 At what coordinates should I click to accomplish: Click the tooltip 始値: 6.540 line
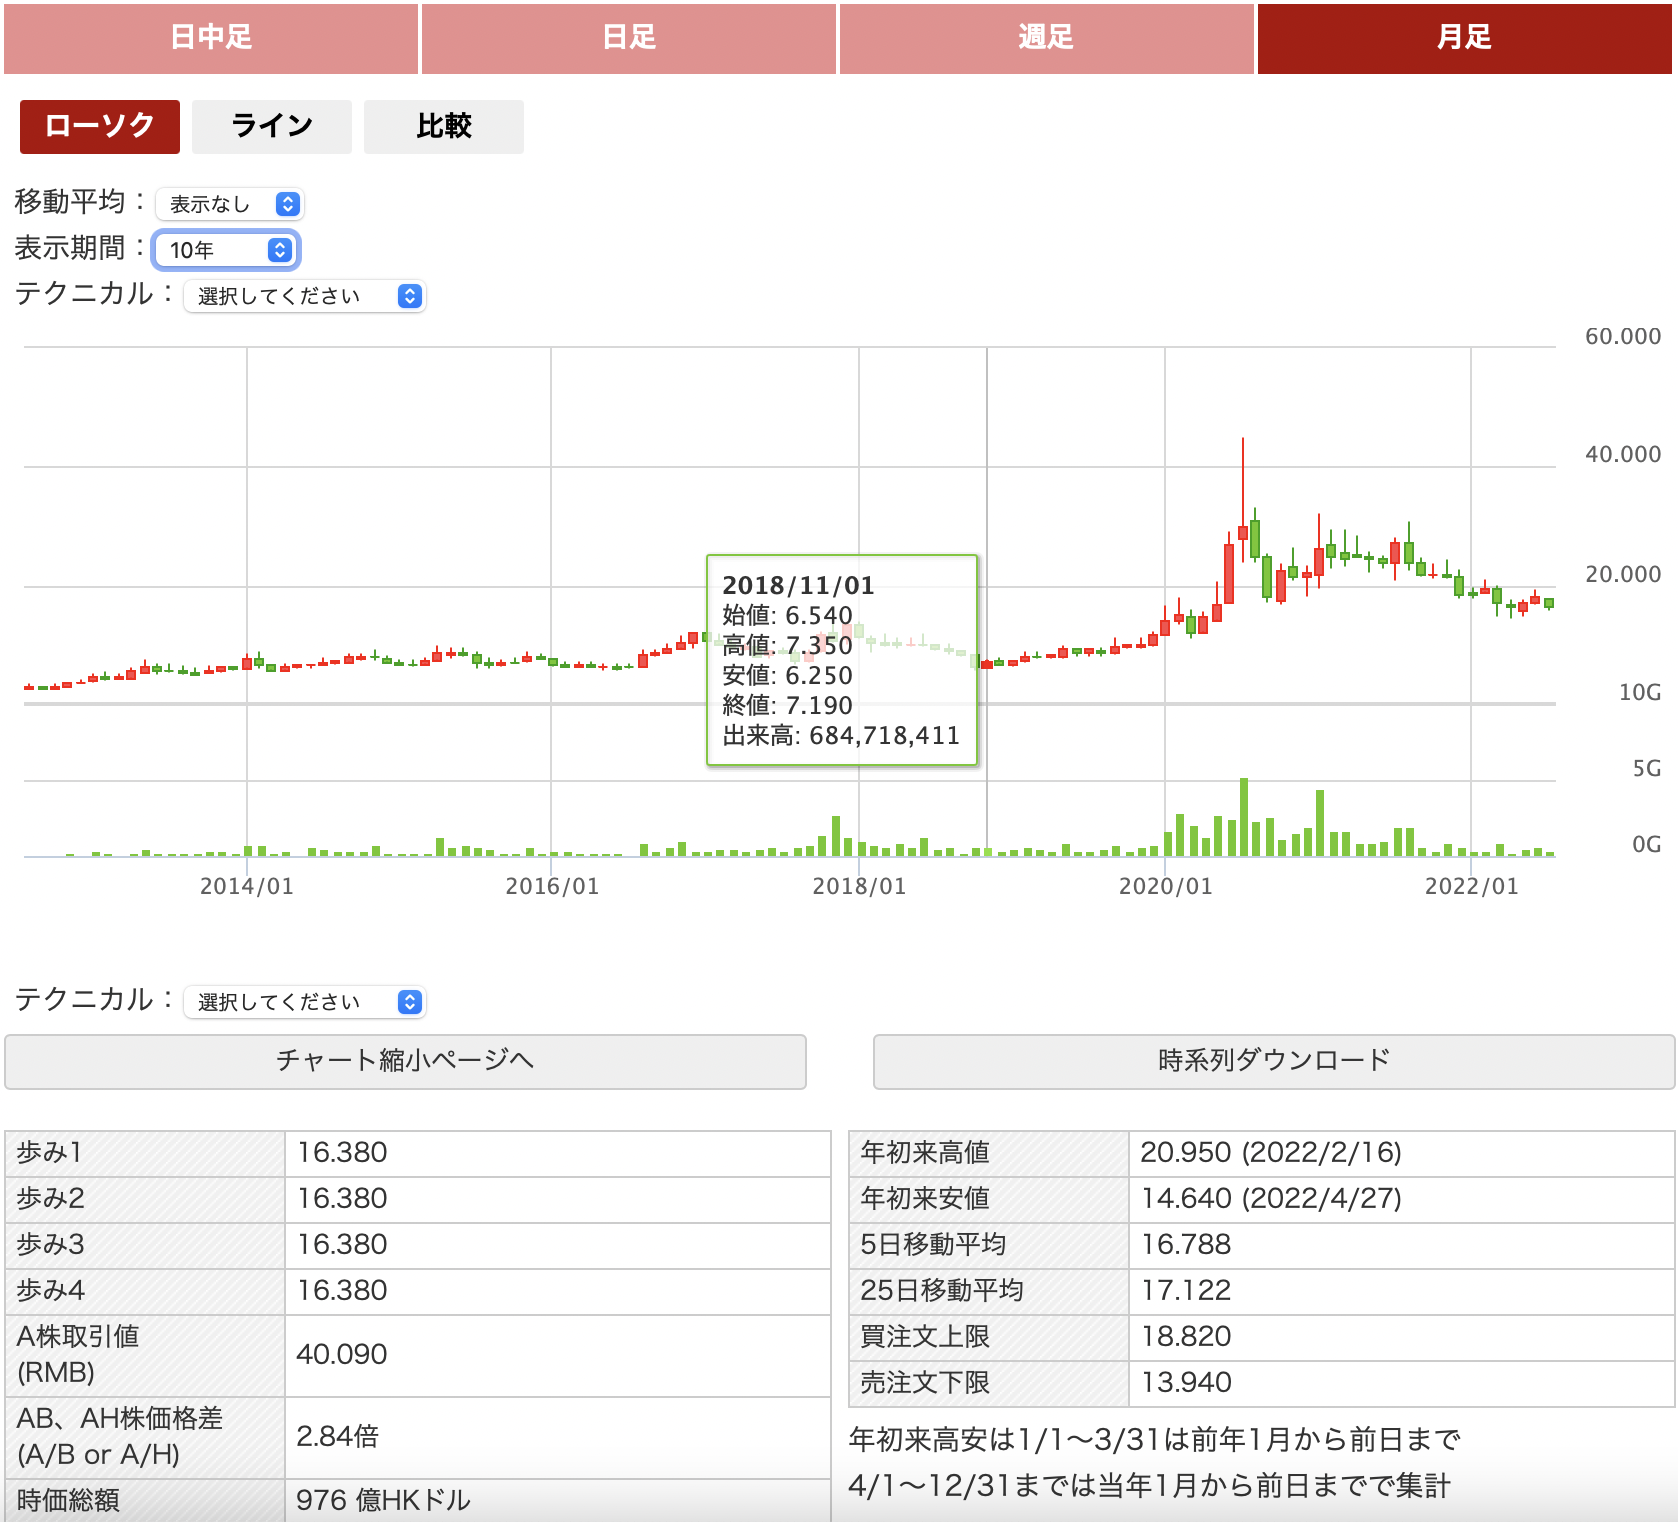pos(788,616)
